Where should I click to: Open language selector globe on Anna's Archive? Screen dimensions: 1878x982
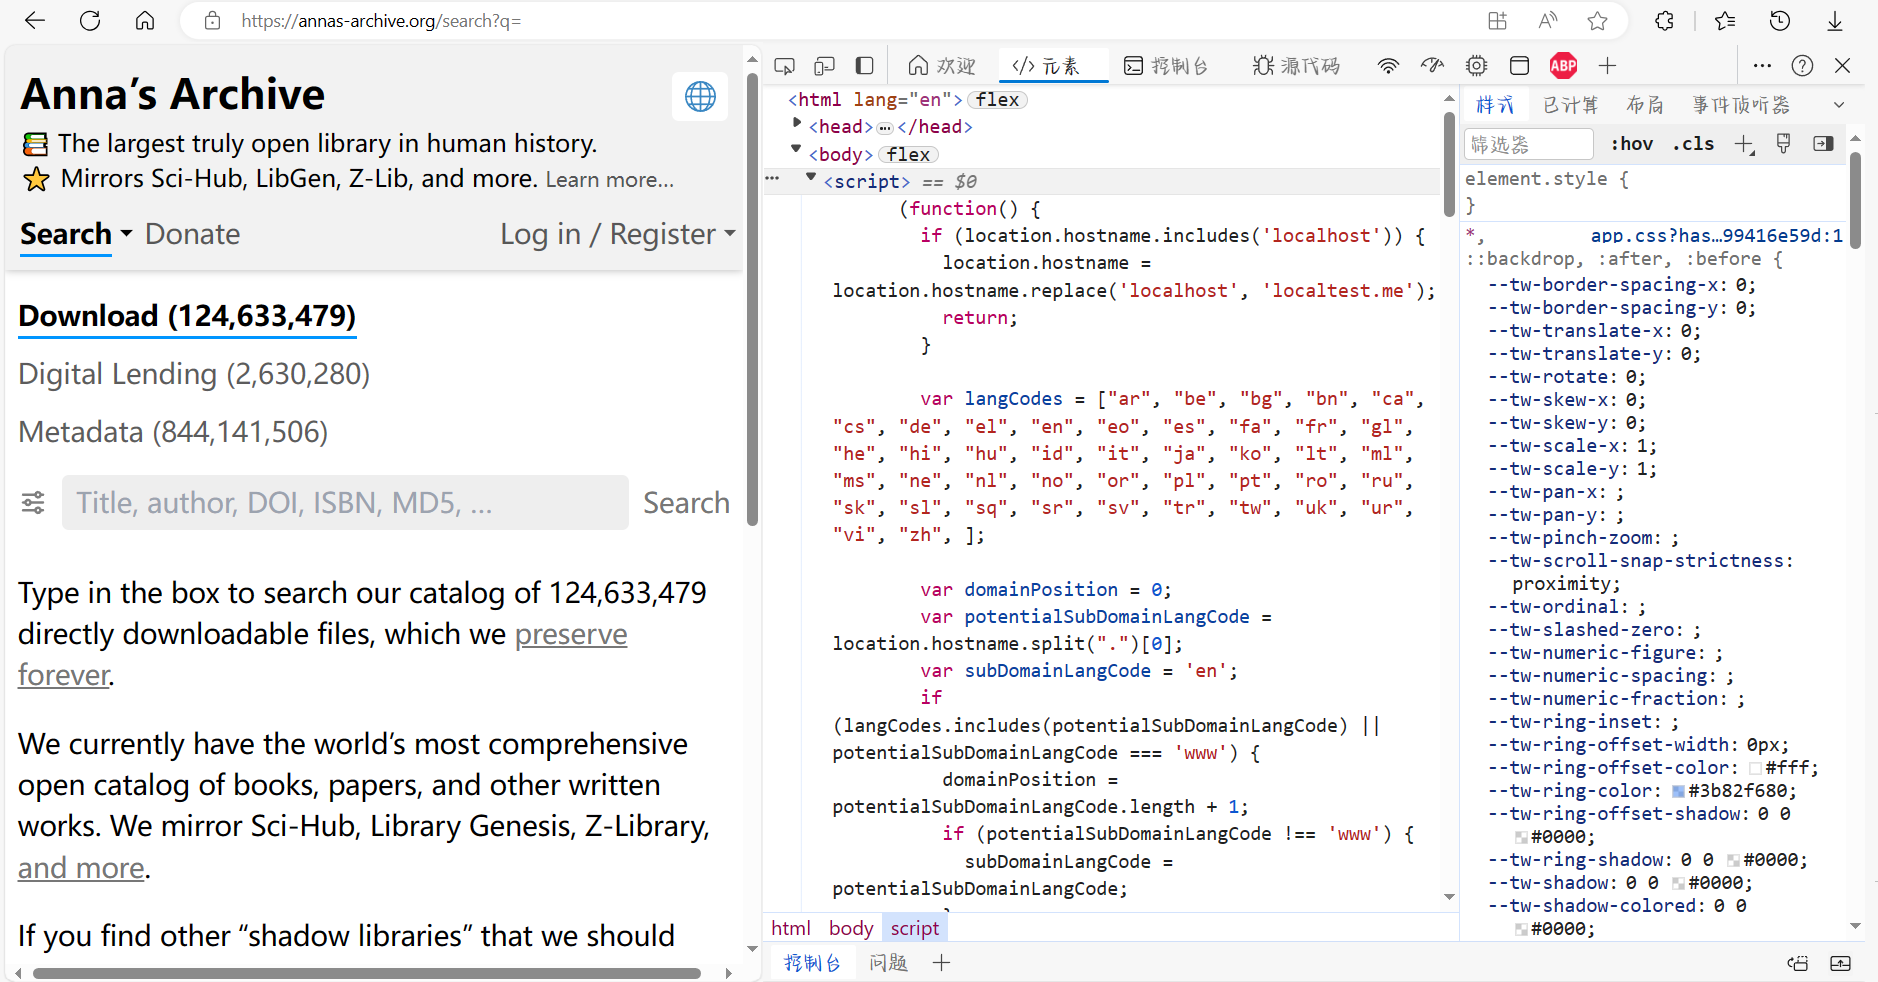pos(700,96)
